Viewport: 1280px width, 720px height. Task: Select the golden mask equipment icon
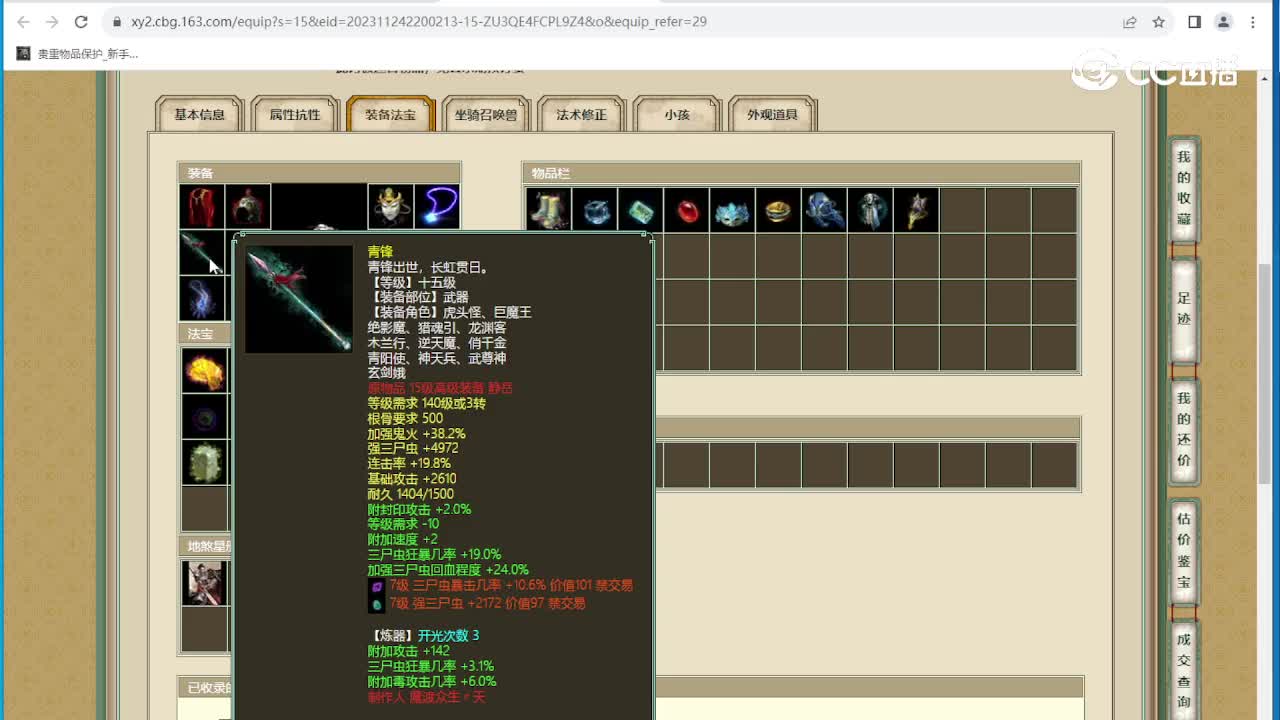pyautogui.click(x=390, y=207)
